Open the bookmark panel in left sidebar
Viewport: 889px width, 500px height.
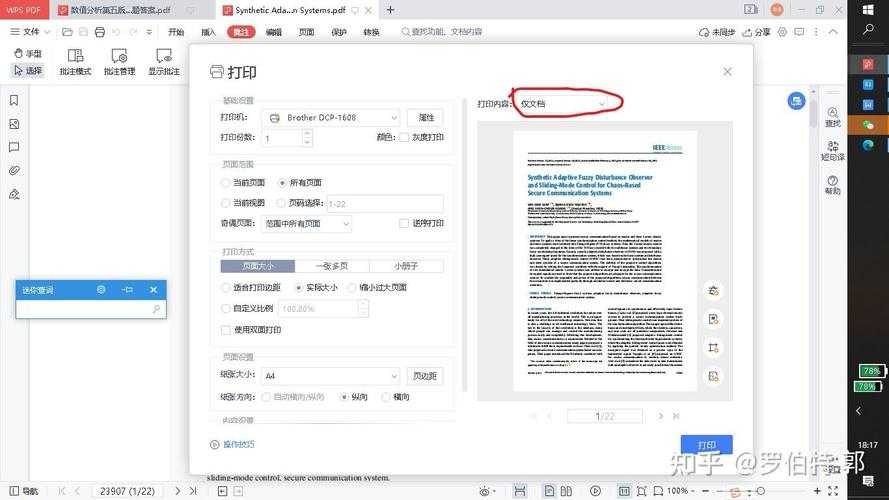pos(14,100)
